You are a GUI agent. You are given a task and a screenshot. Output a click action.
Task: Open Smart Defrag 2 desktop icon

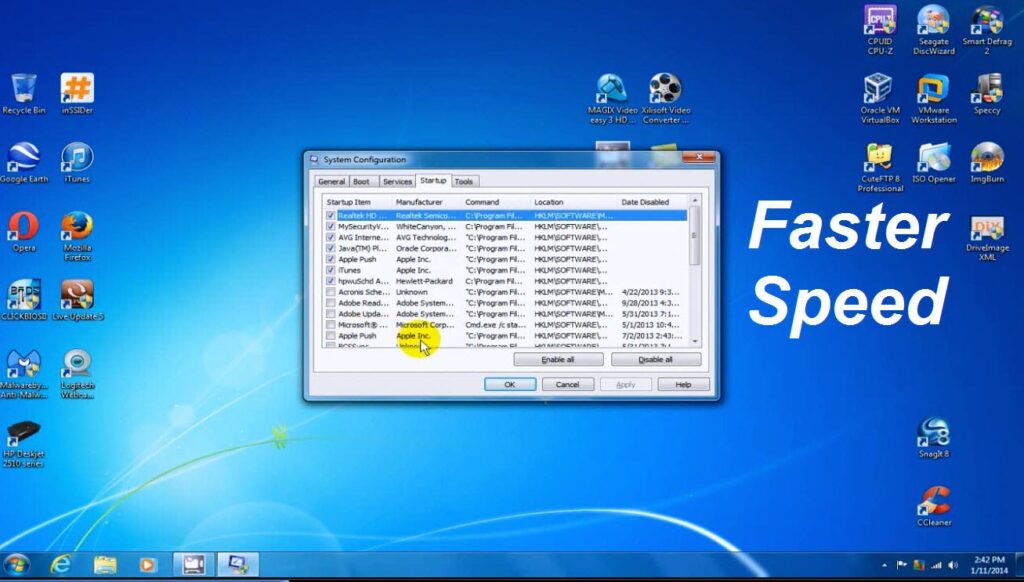987,30
